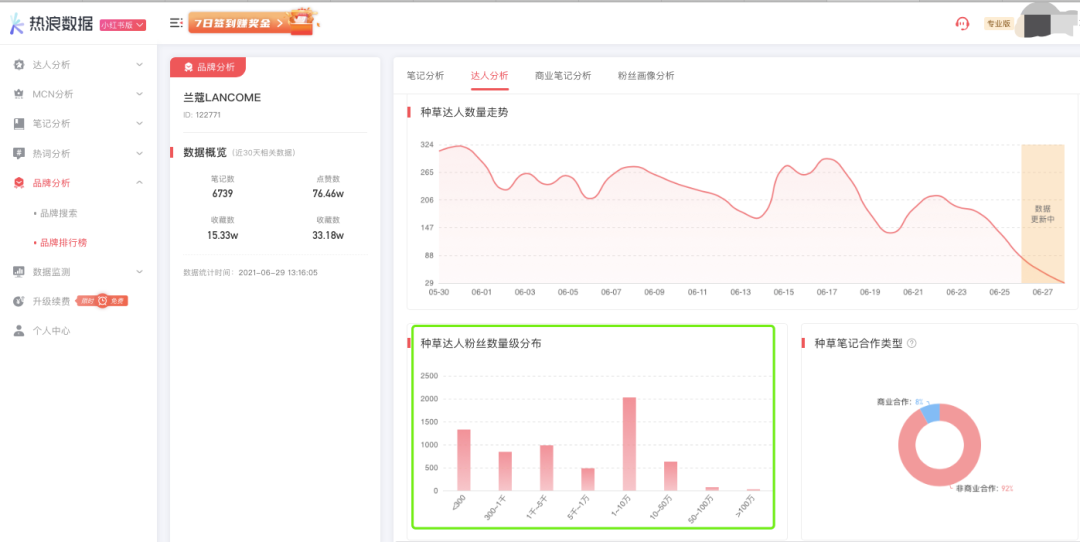Expand the 数据监测 menu chevron

point(140,272)
